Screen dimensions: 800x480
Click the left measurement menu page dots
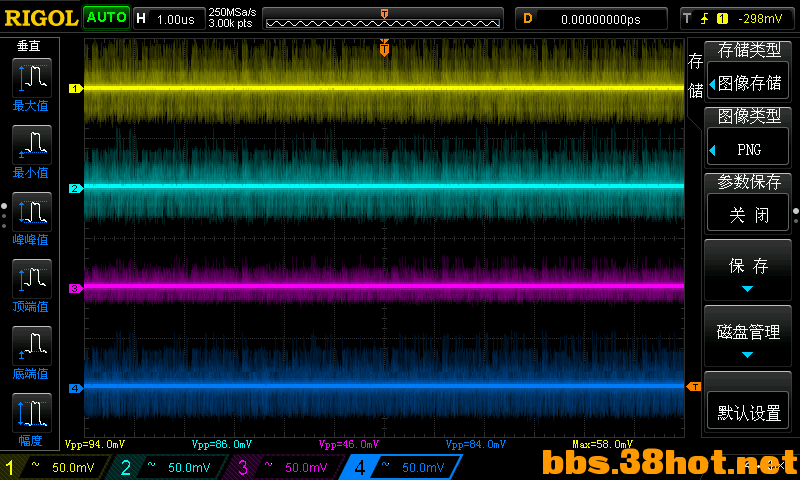point(4,215)
